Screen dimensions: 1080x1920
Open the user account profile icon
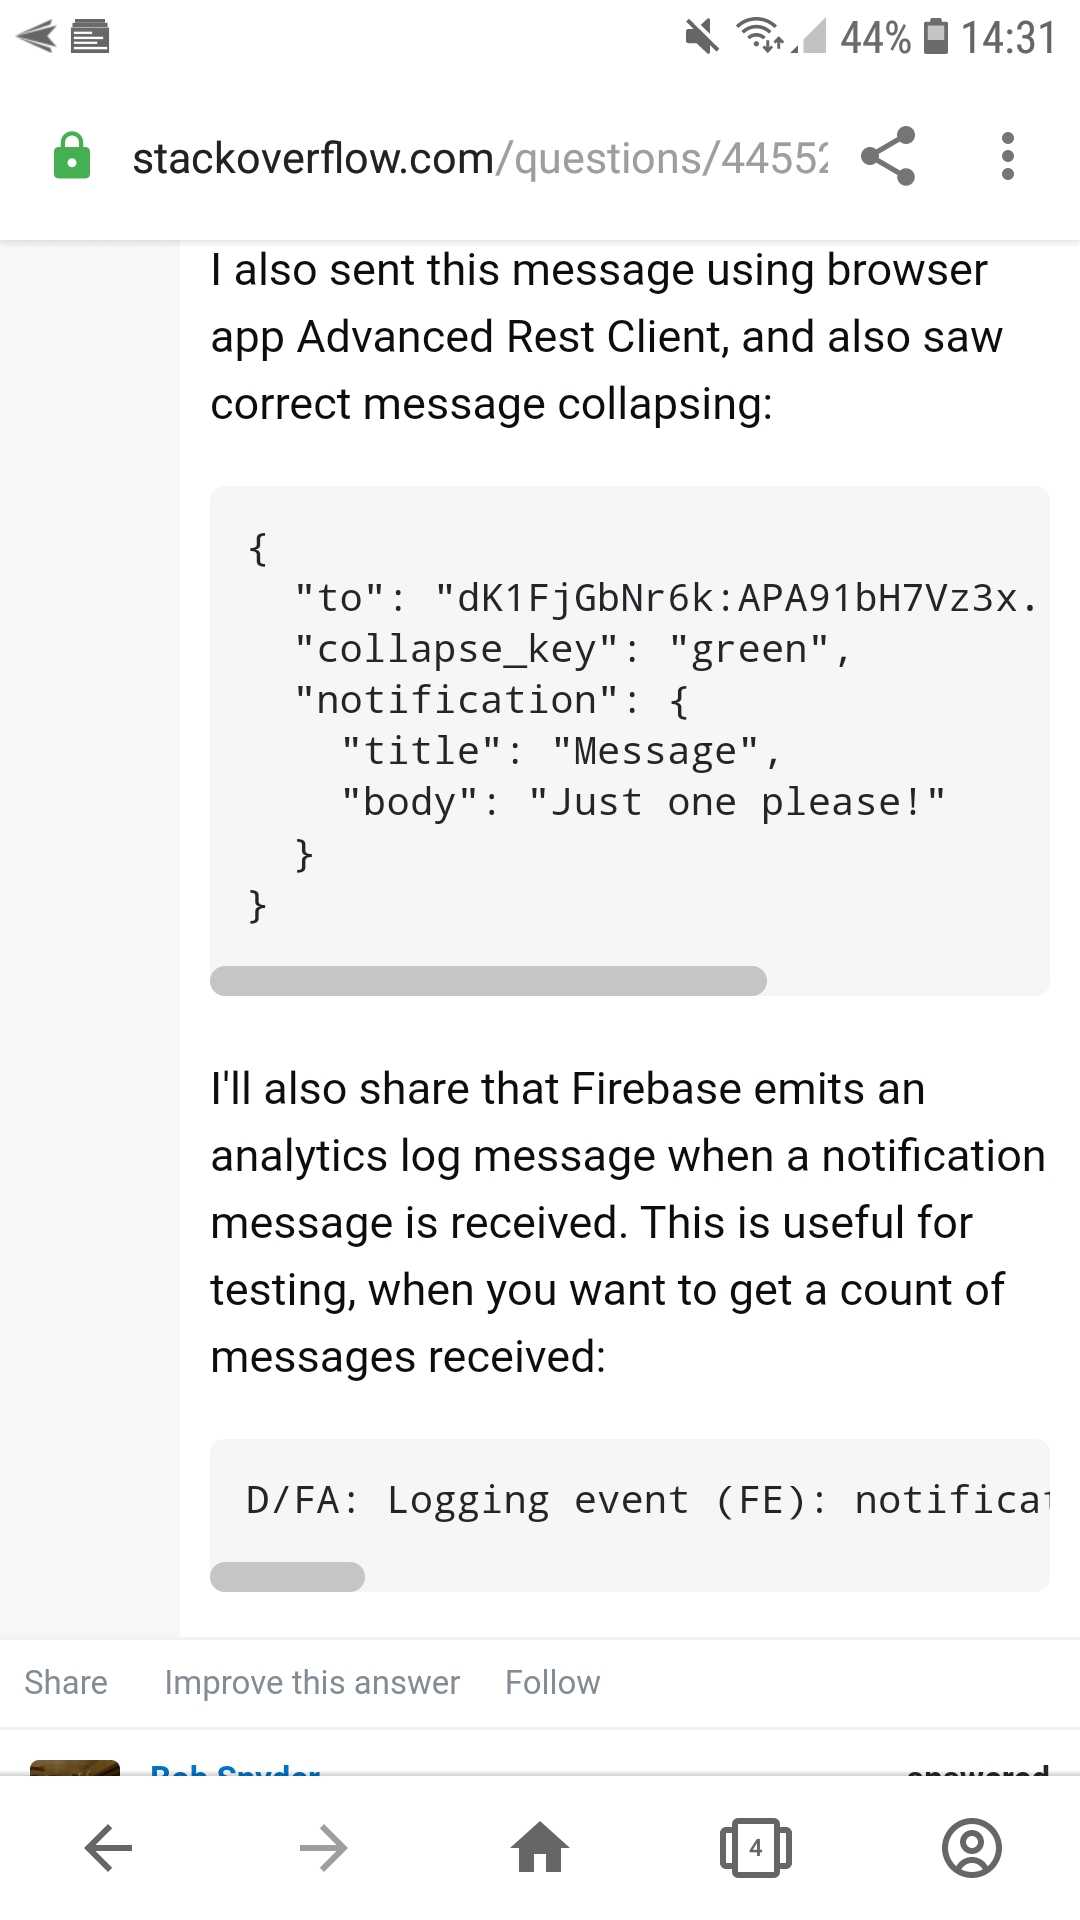[971, 1847]
